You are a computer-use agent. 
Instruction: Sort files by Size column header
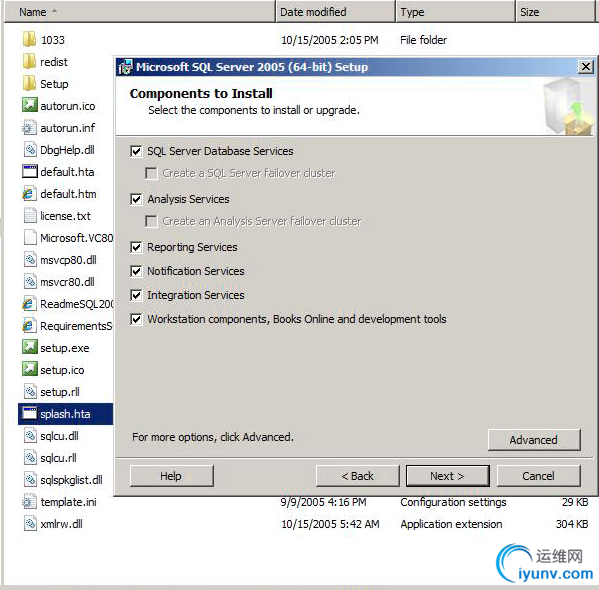pos(556,12)
